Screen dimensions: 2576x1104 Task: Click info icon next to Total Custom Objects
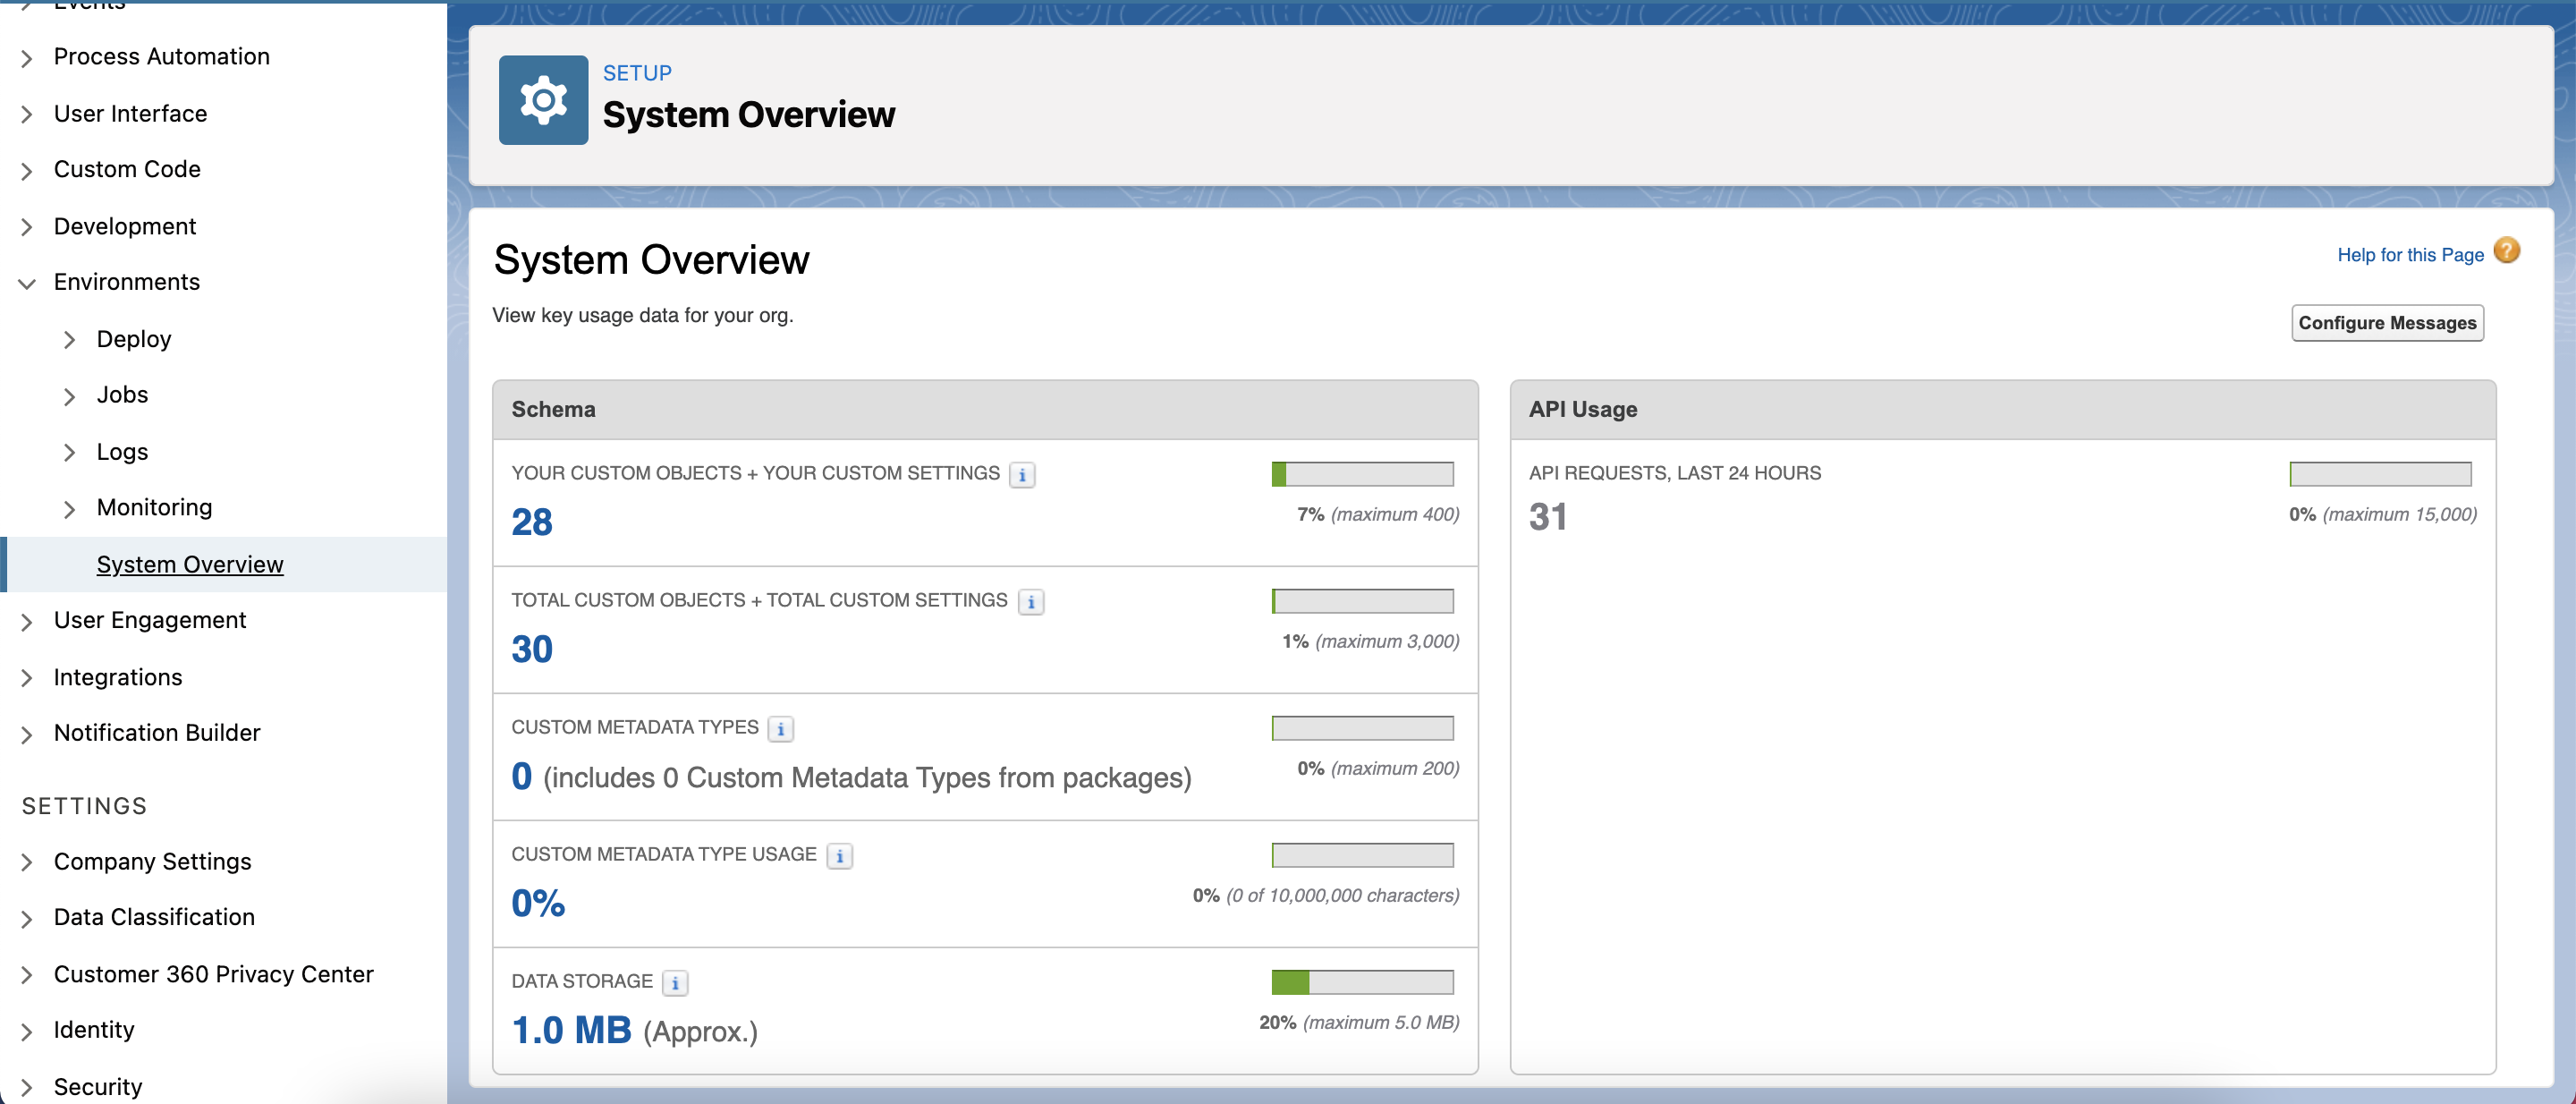(1030, 602)
